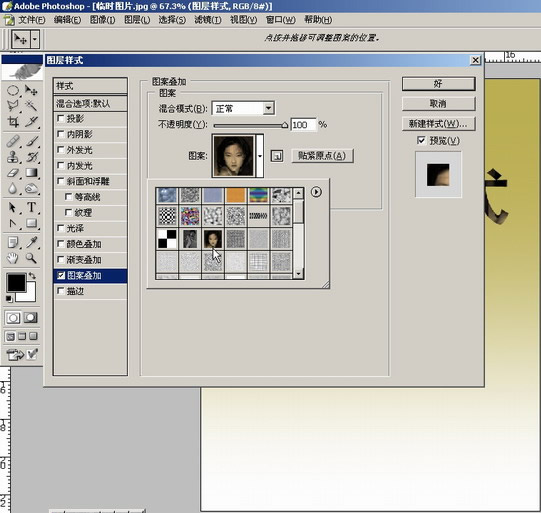Open the 滤镜 menu
The height and width of the screenshot is (513, 541).
point(208,20)
